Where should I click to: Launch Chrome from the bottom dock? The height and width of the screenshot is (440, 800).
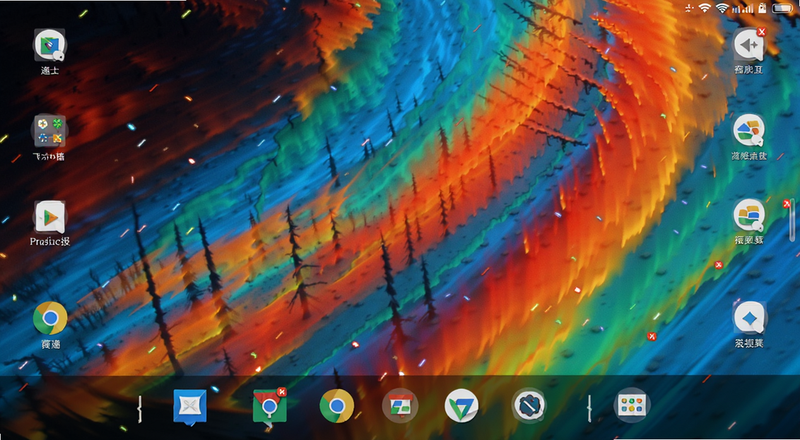pyautogui.click(x=337, y=406)
